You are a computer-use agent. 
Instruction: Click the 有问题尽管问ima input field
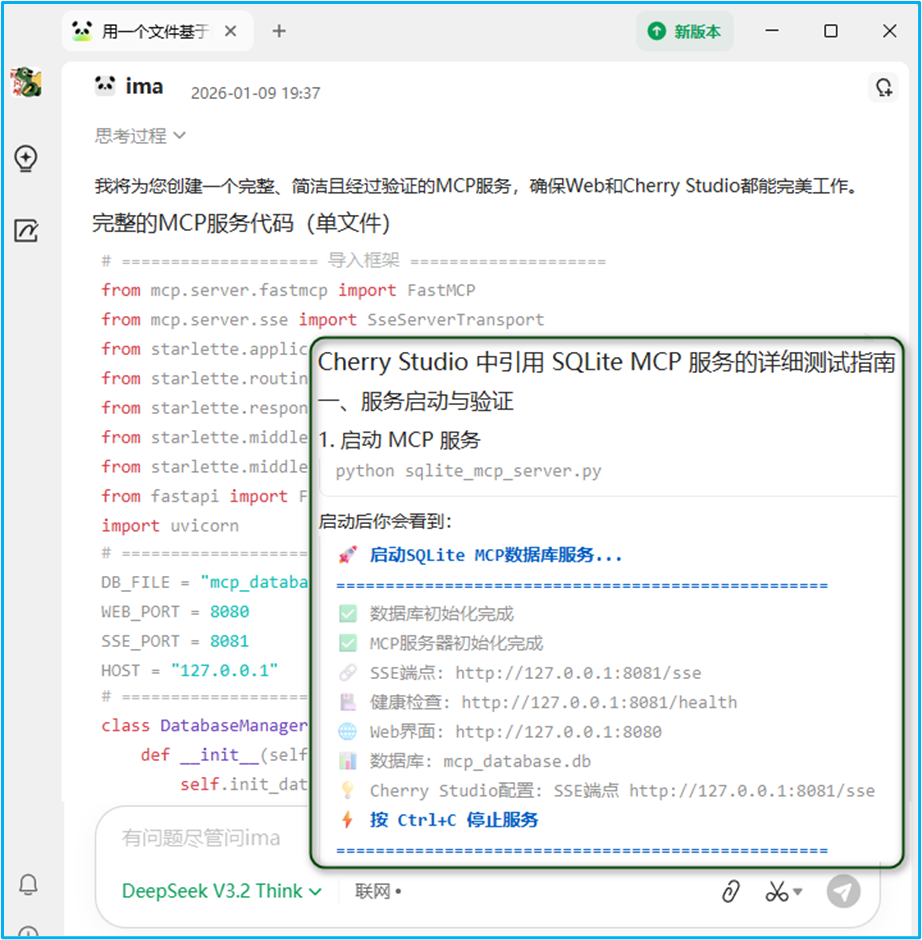(201, 837)
